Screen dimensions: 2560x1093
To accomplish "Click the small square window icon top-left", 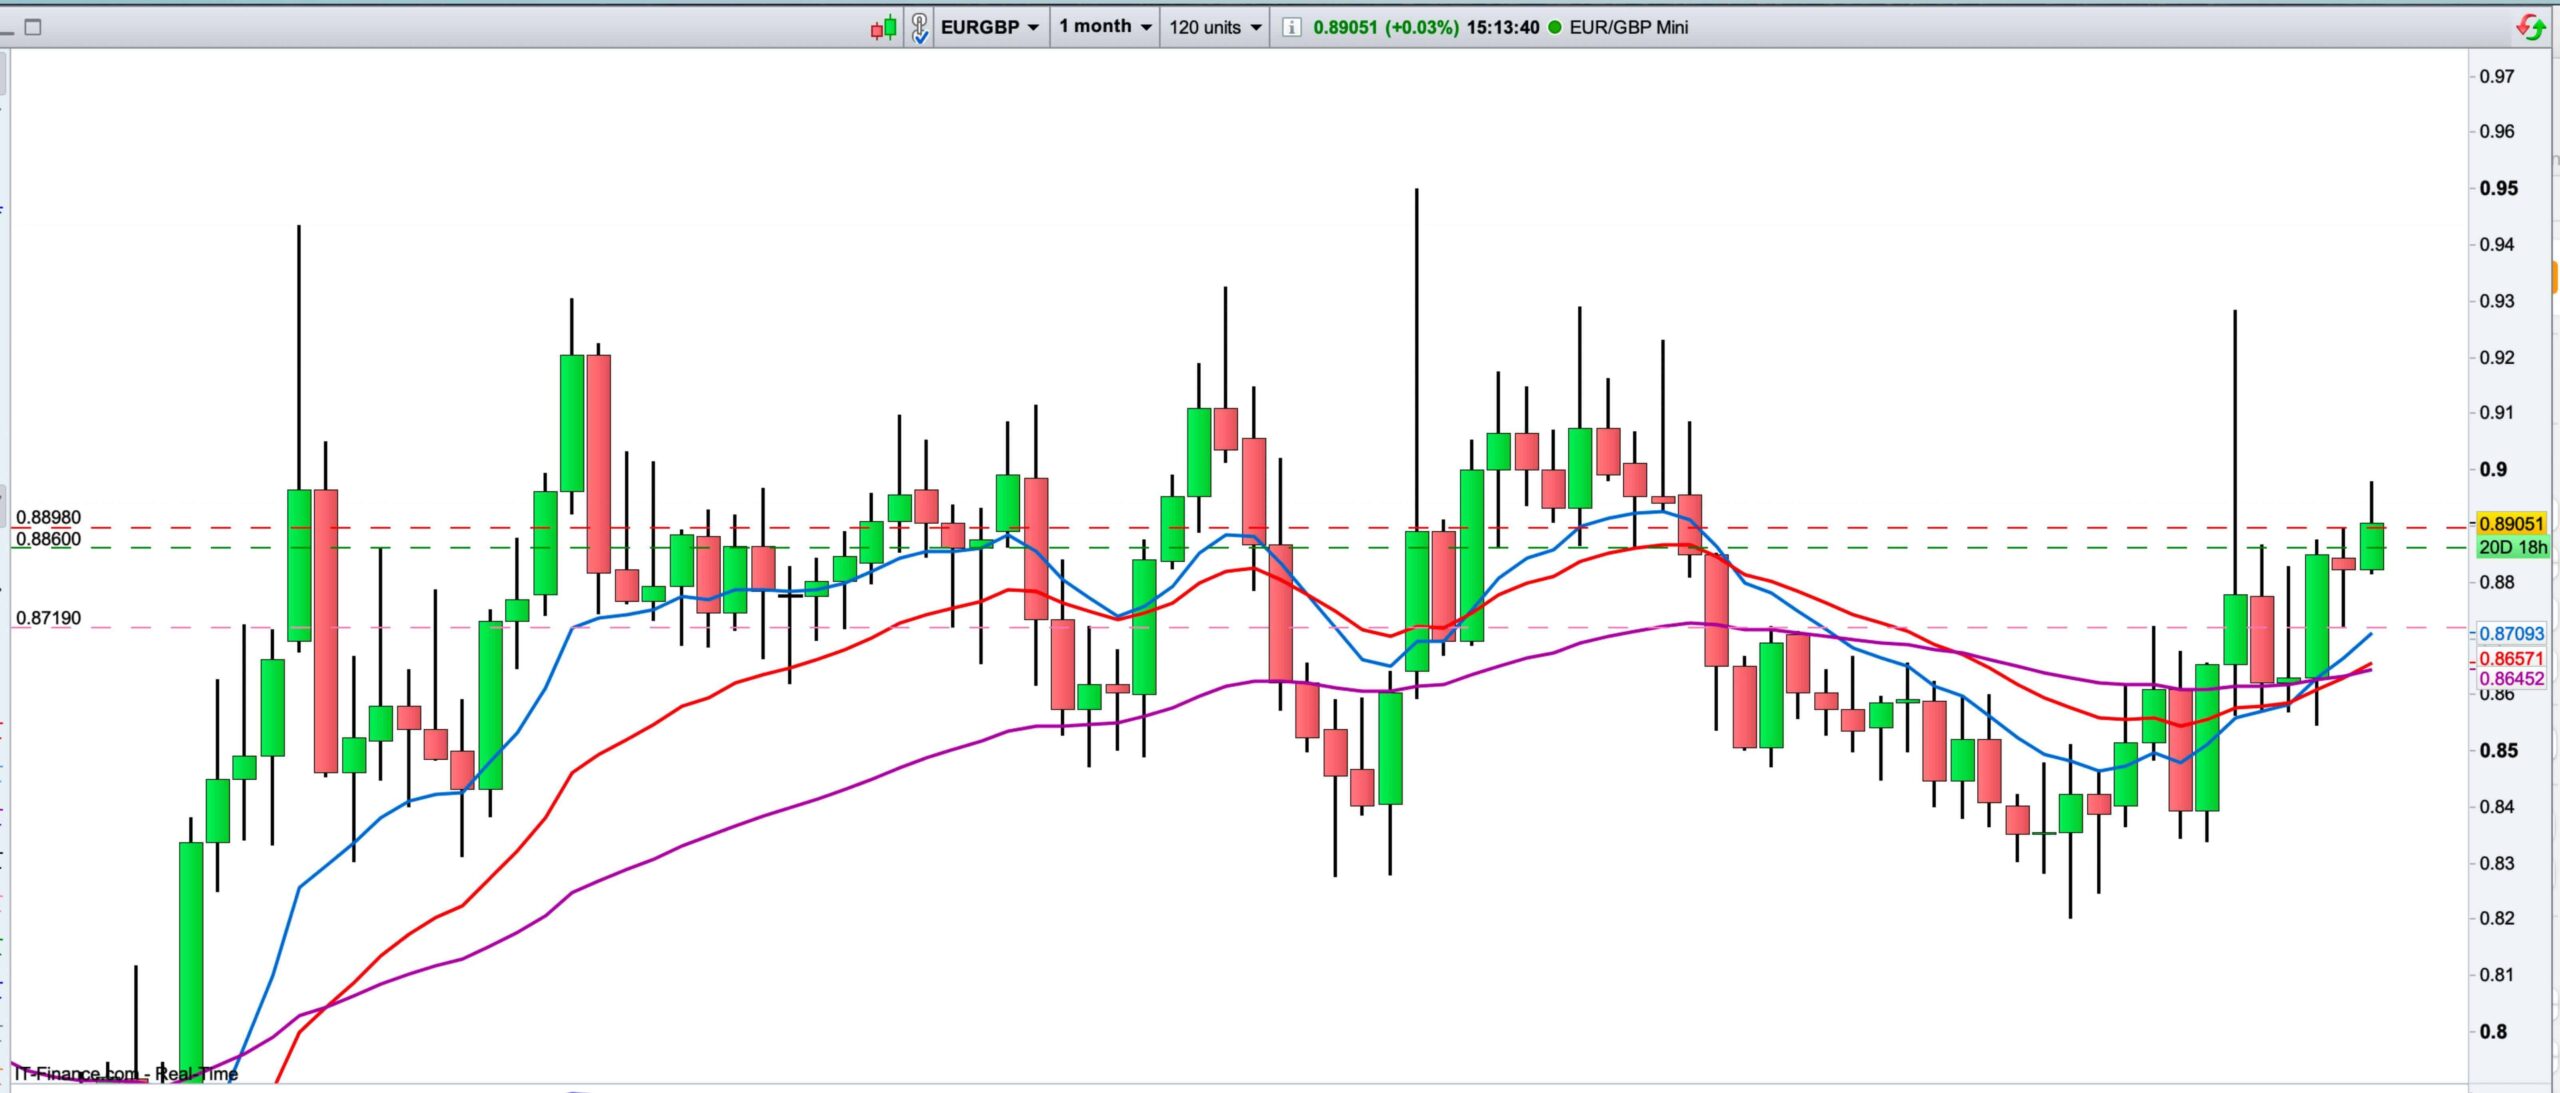I will pyautogui.click(x=33, y=27).
